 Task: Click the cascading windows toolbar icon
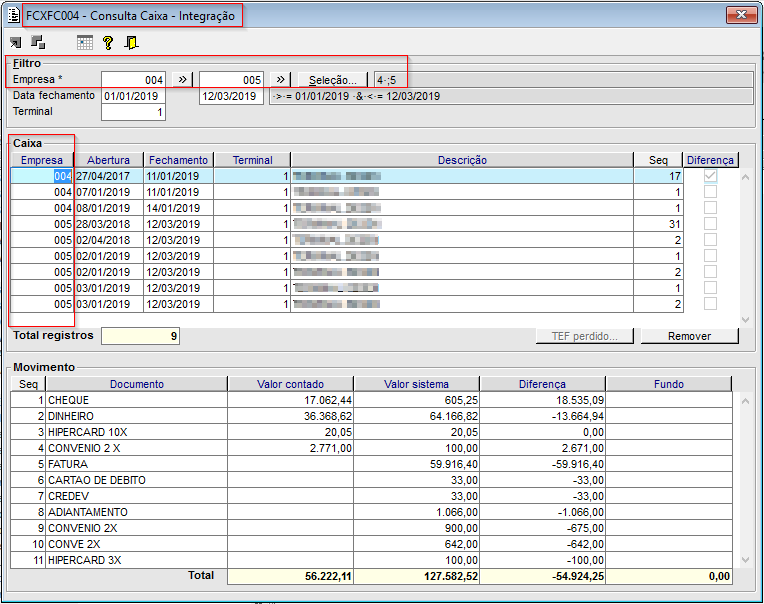pos(38,43)
